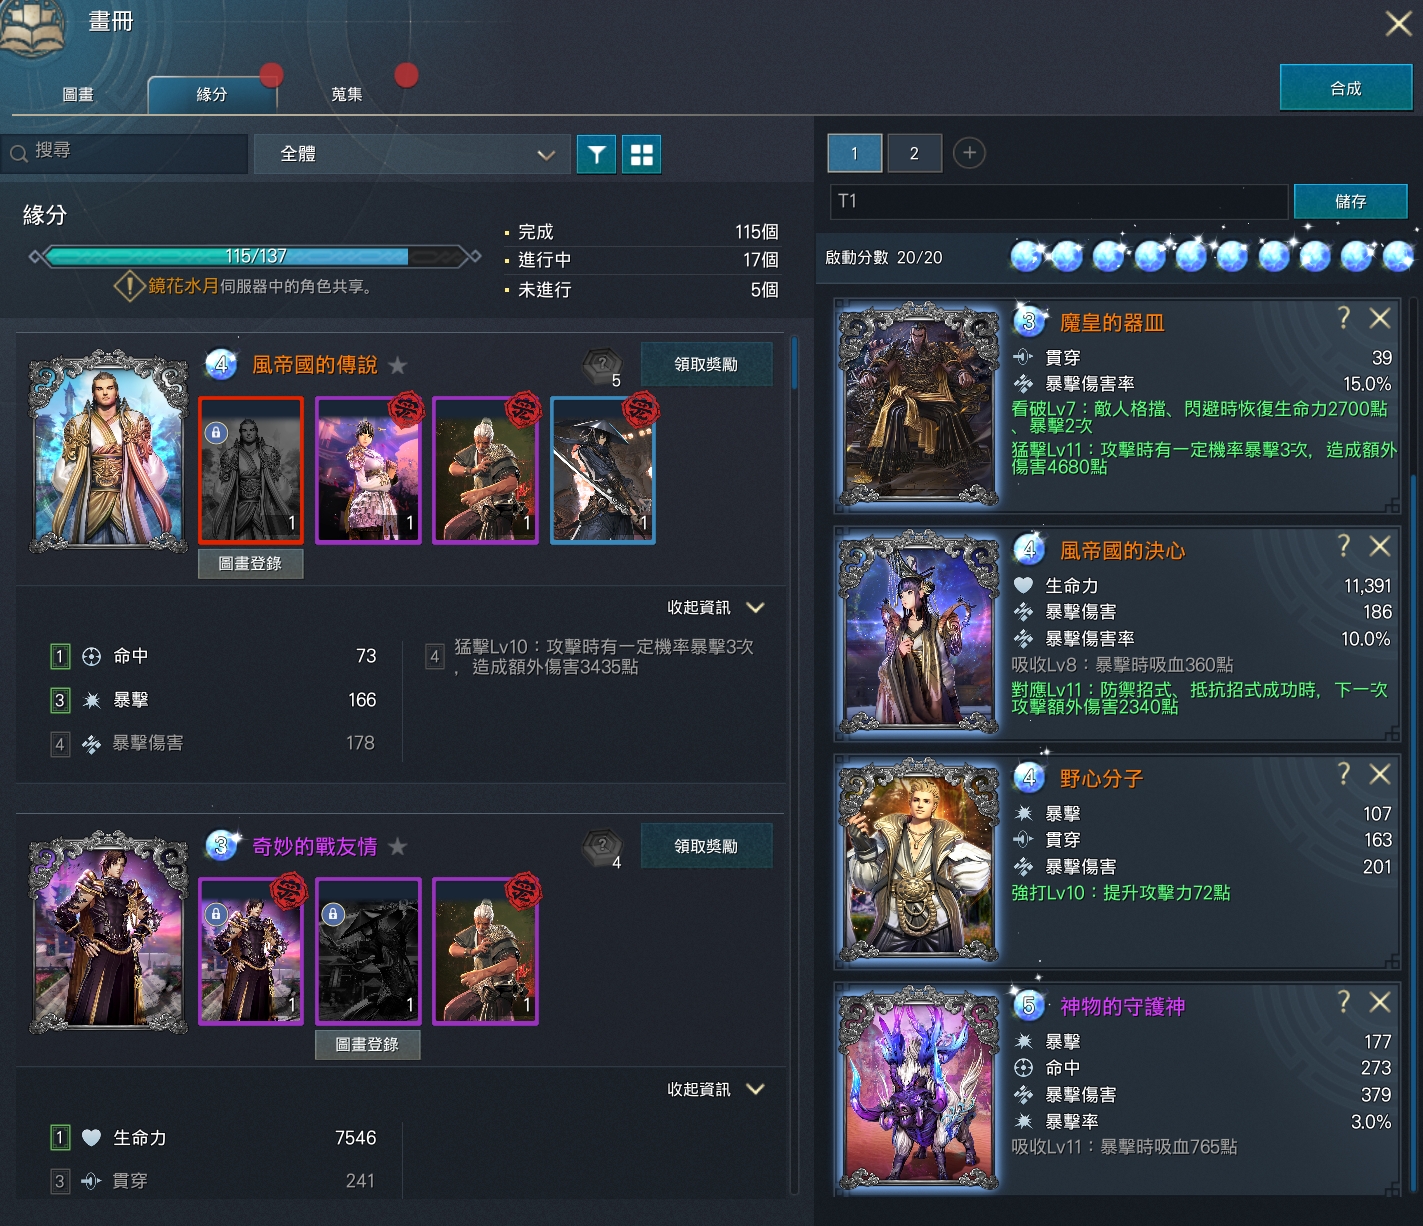Collapse 收起資訊 under 奇妙的戰友情
The image size is (1423, 1226).
(x=715, y=1089)
